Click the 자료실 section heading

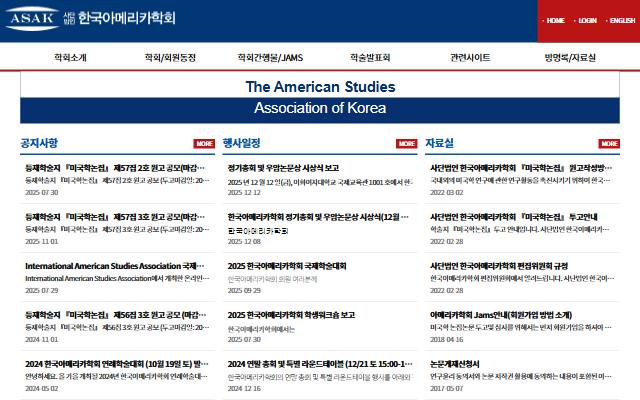tap(440, 143)
